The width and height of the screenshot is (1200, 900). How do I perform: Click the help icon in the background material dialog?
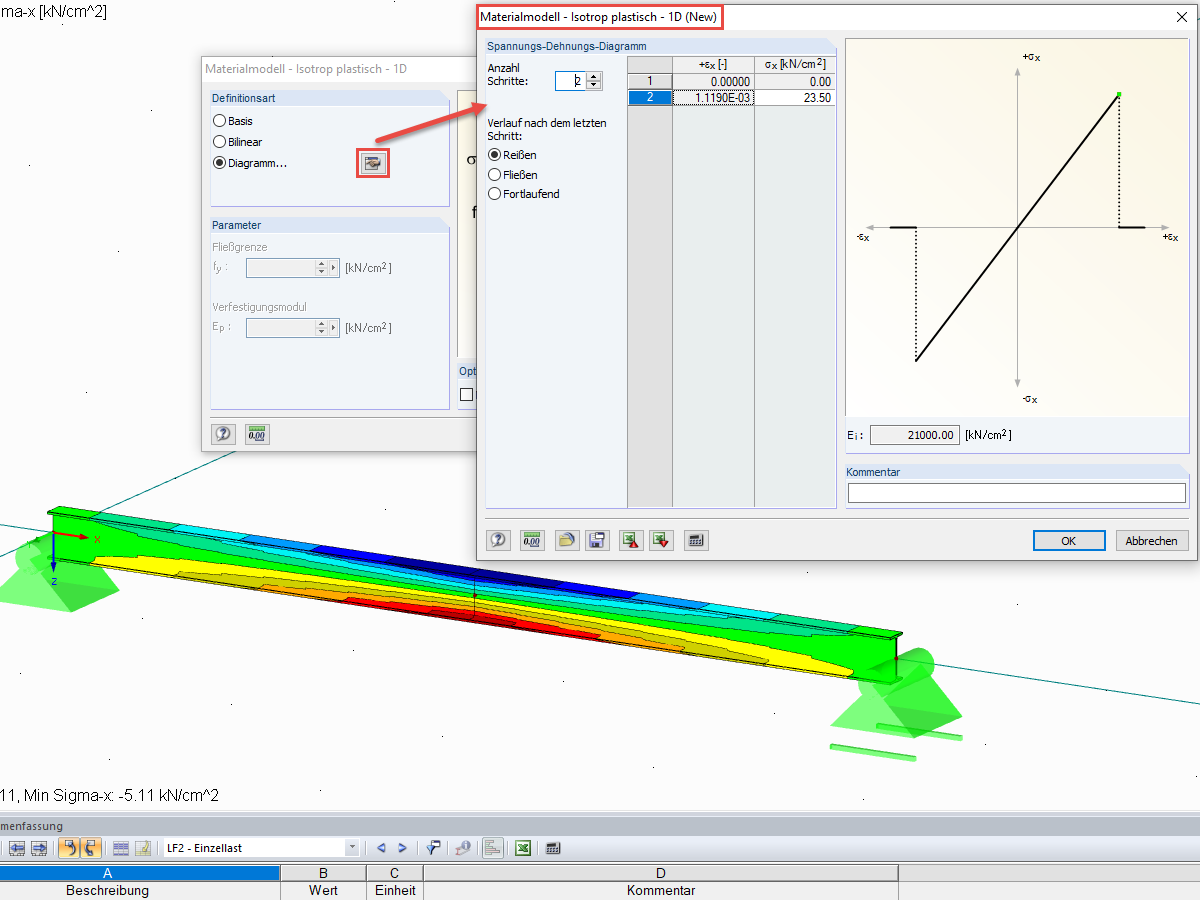pyautogui.click(x=224, y=434)
